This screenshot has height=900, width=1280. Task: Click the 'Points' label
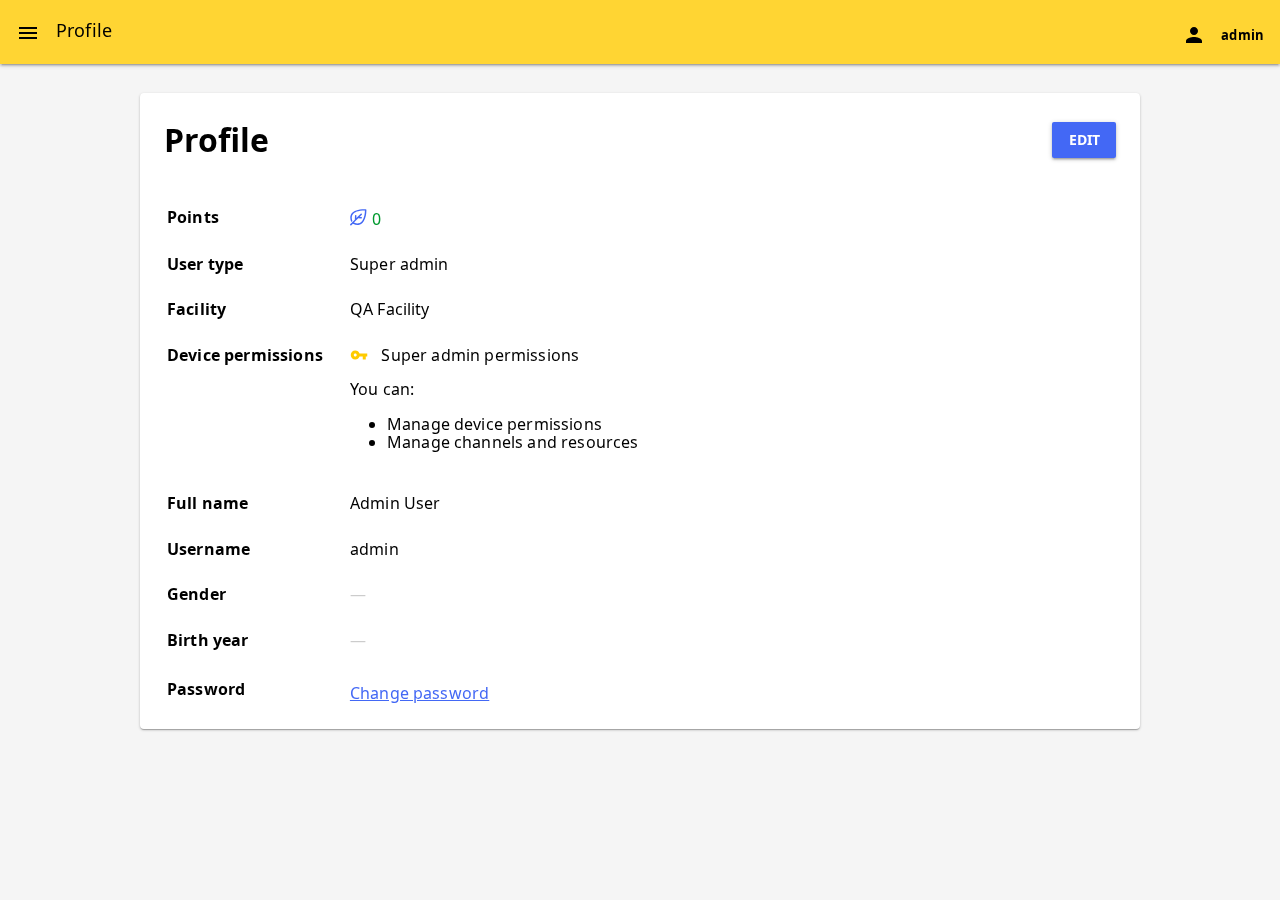coord(193,217)
